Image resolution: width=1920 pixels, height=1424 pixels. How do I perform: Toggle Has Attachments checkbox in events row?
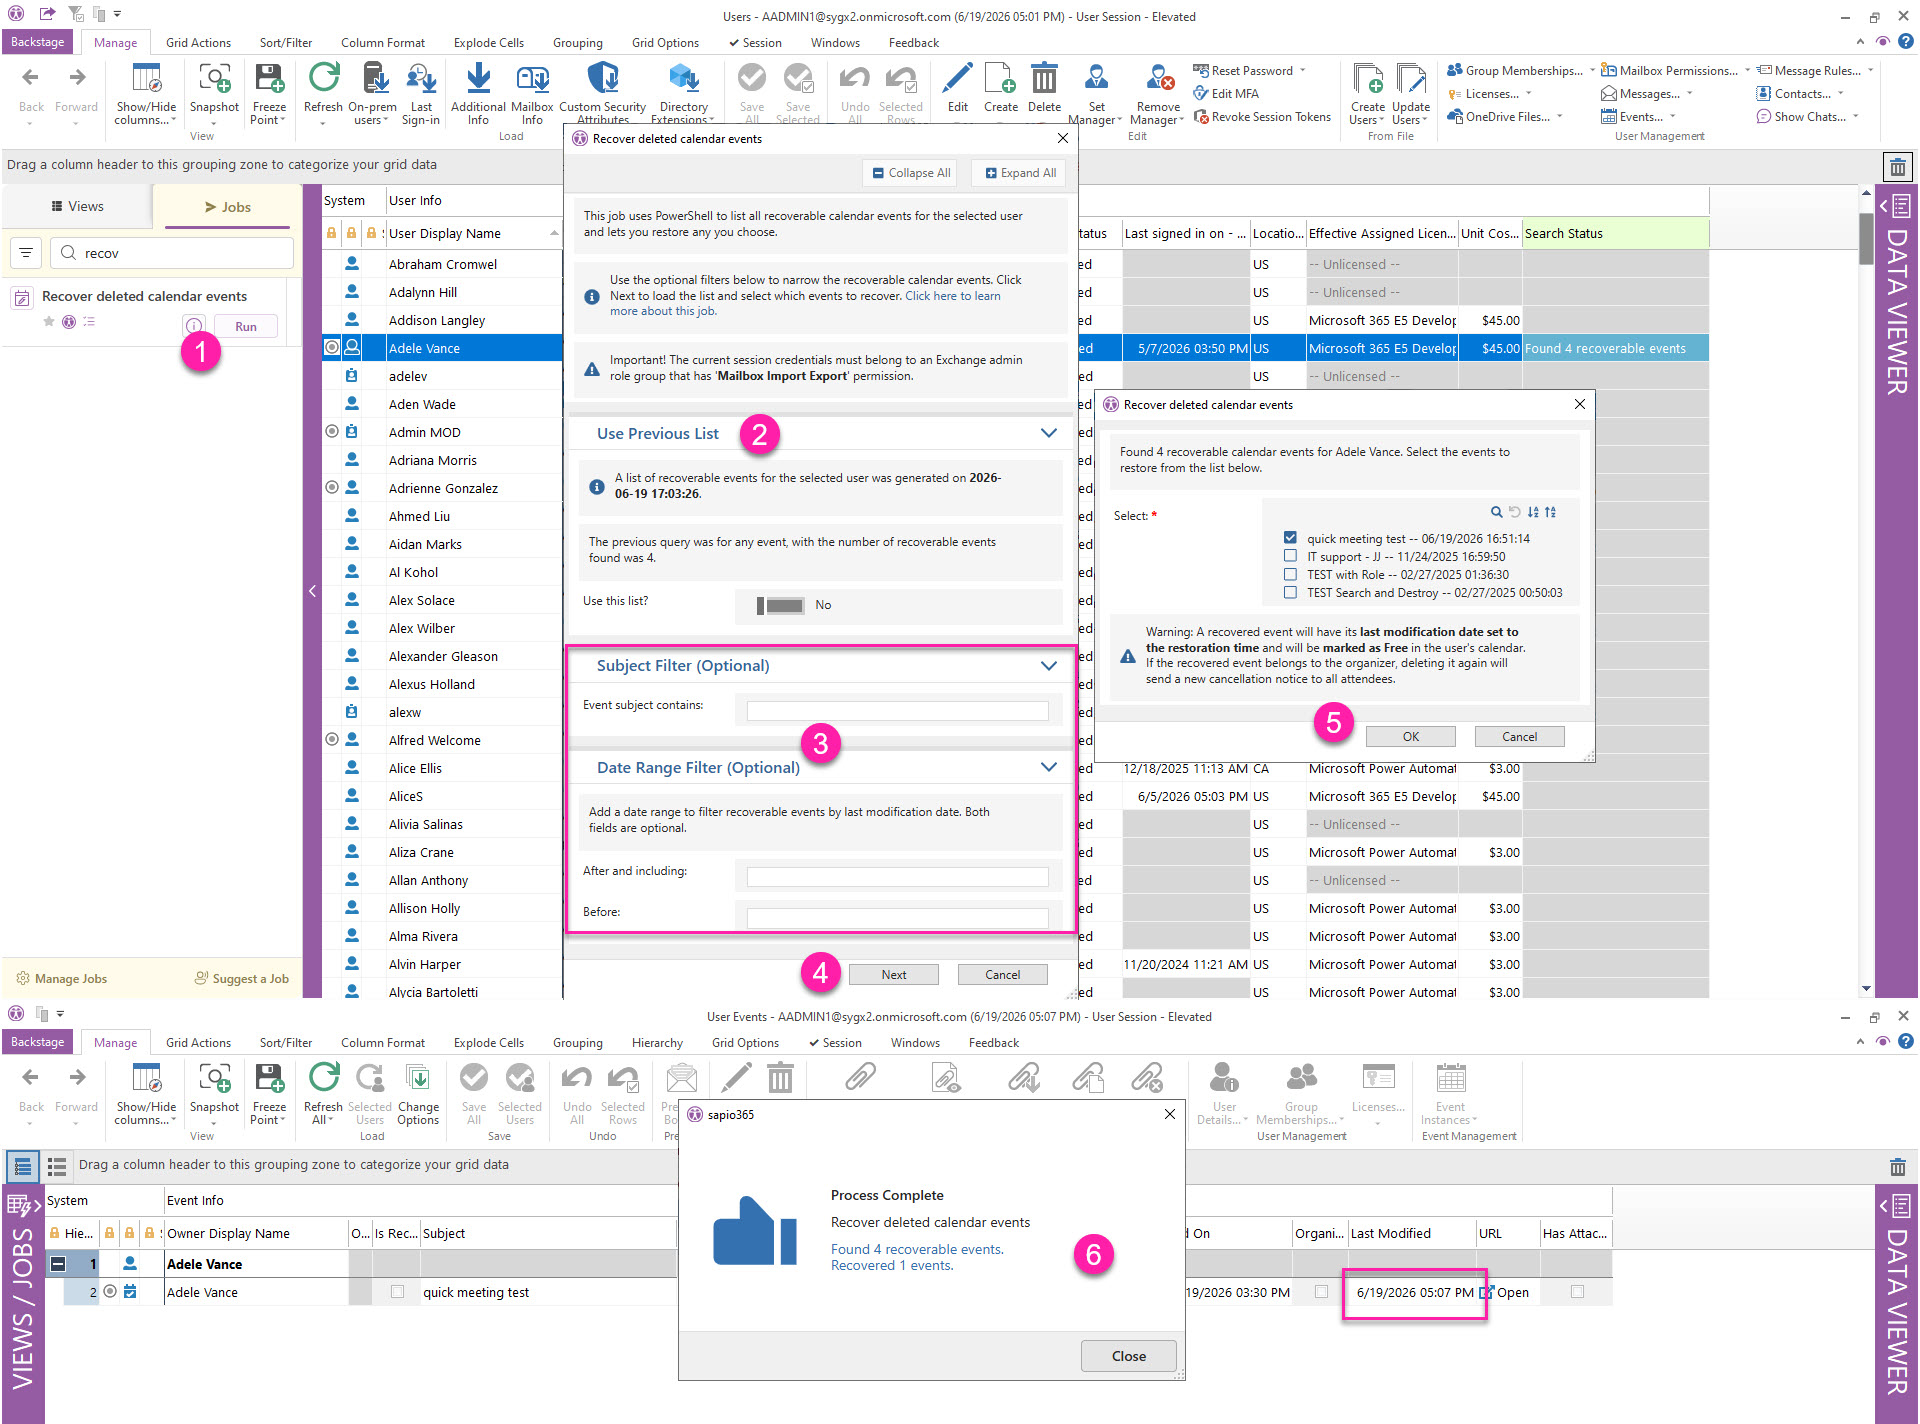(1577, 1292)
